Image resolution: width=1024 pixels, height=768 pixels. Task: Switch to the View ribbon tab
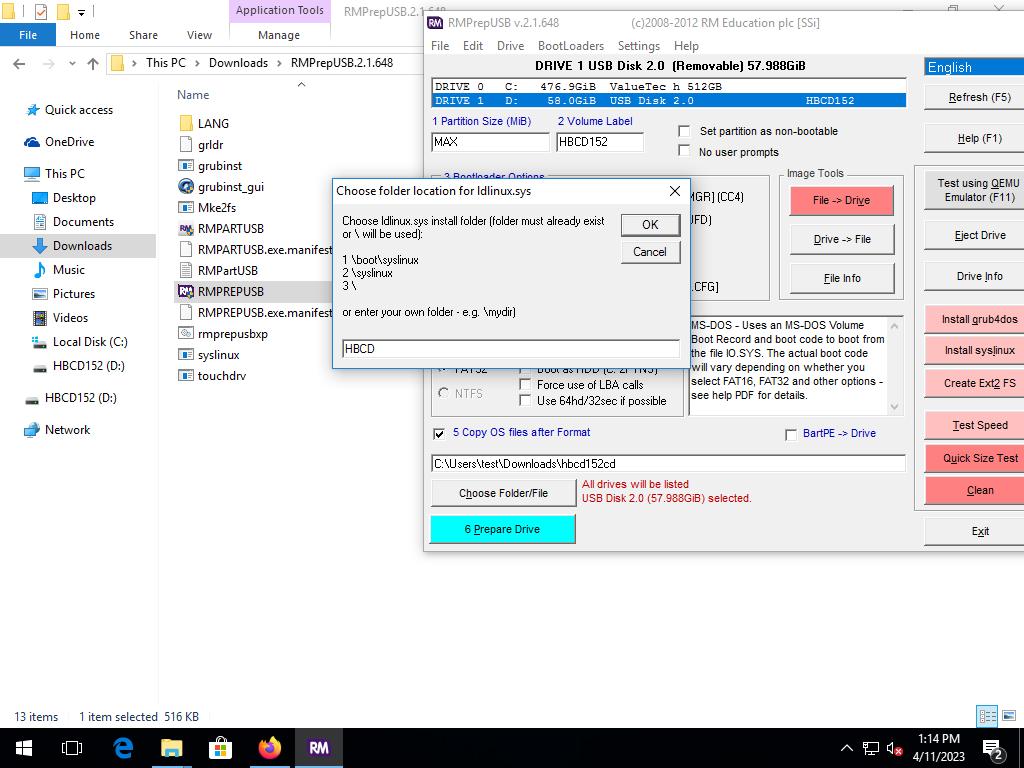pyautogui.click(x=199, y=35)
